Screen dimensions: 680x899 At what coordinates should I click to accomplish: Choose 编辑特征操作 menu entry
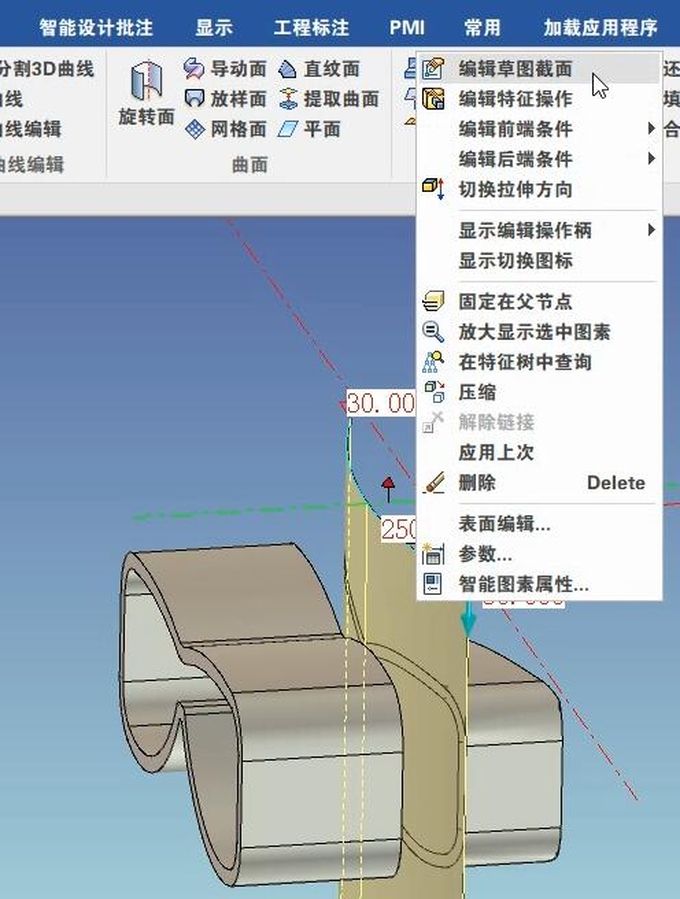(539, 99)
